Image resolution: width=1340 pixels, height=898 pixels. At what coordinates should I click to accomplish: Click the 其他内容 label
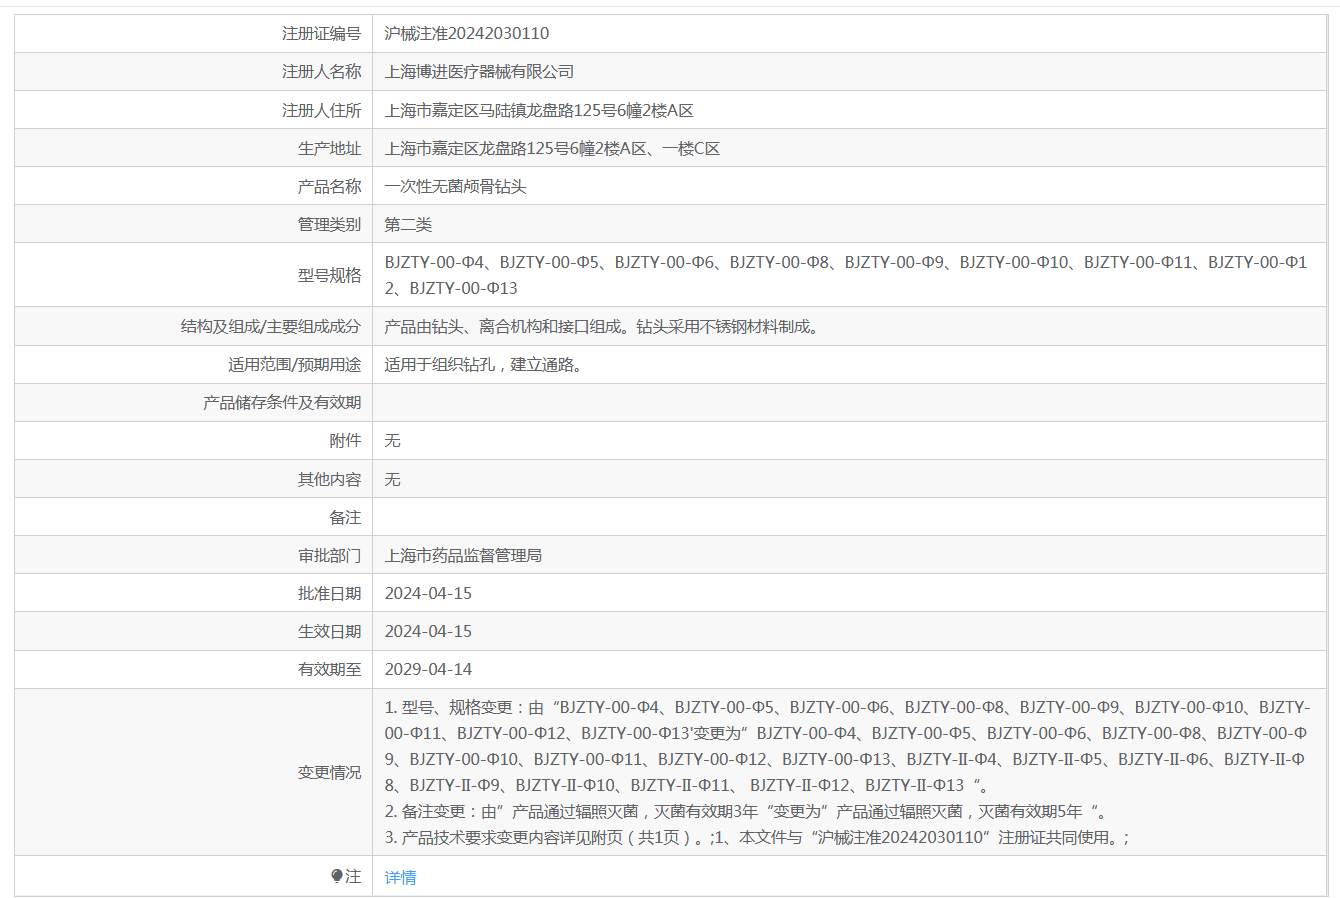point(329,479)
